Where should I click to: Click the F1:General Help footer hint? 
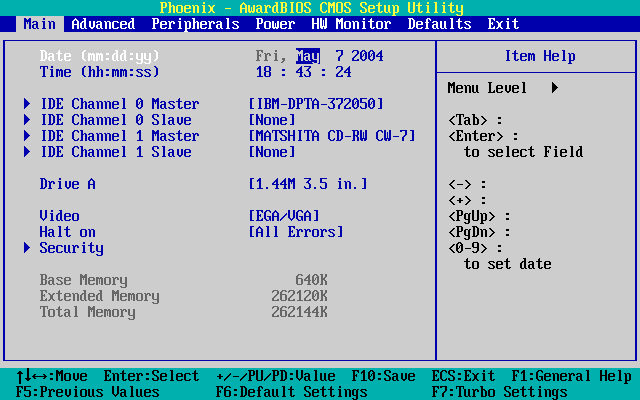click(x=571, y=376)
